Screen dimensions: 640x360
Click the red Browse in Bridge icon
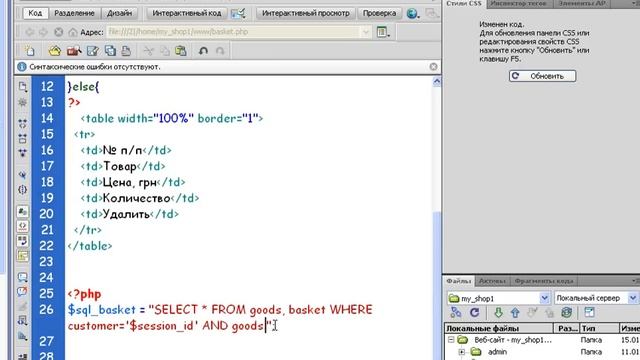74,51
